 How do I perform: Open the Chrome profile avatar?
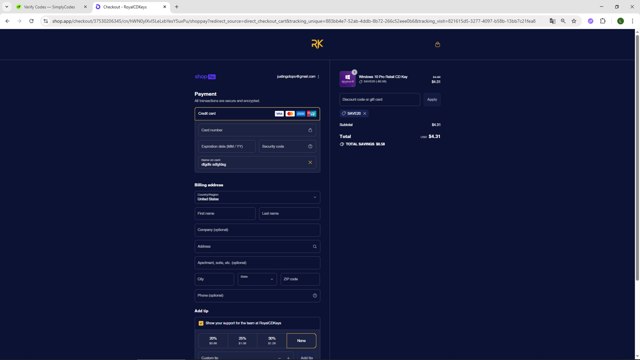(x=620, y=21)
